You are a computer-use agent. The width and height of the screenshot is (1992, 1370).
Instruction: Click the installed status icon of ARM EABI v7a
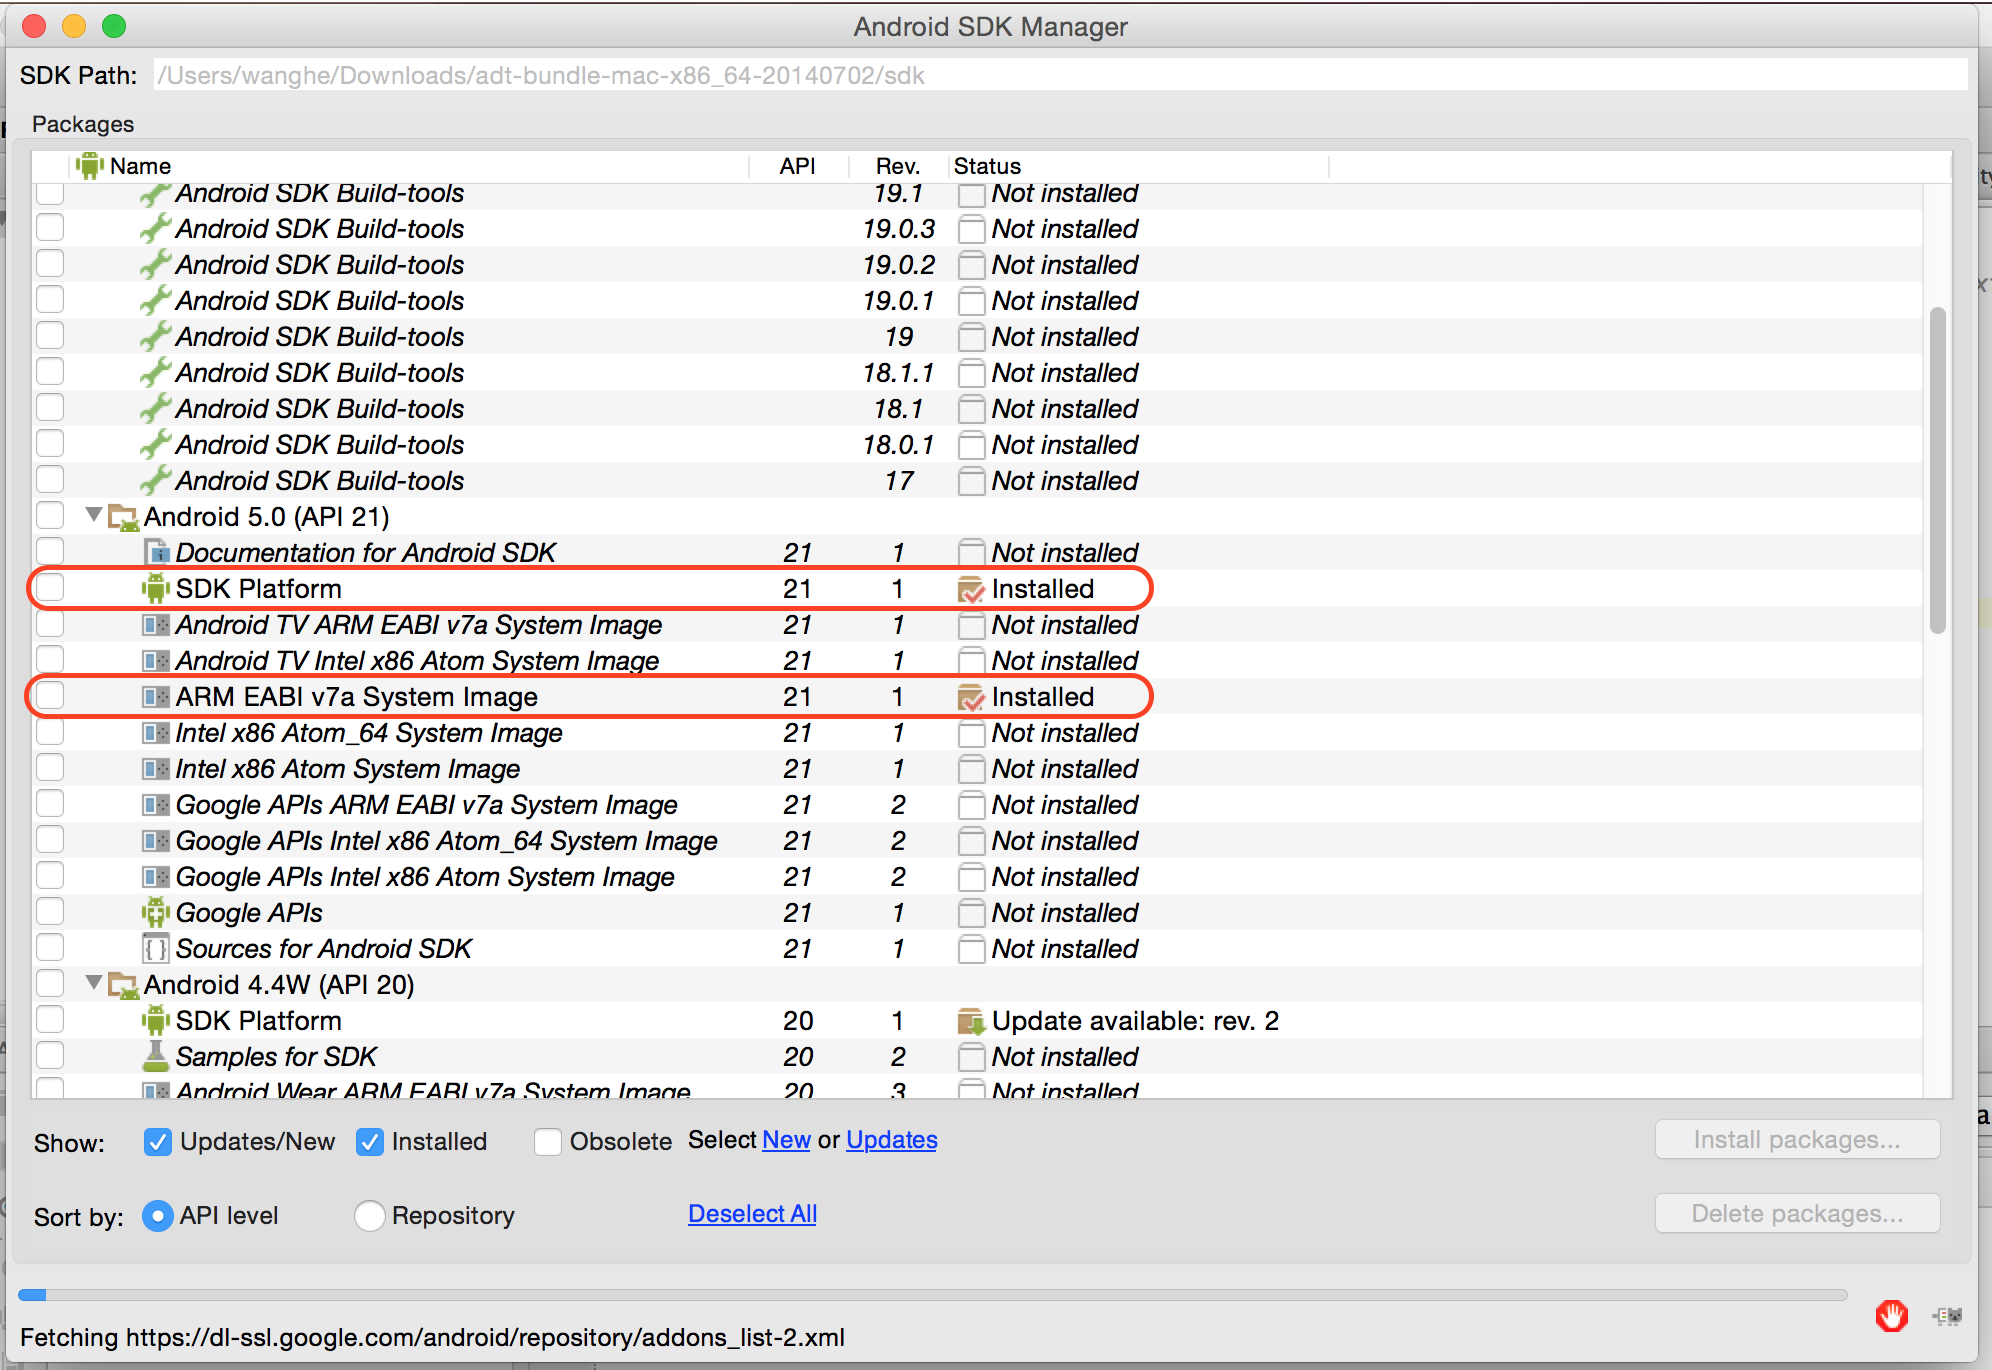tap(971, 697)
